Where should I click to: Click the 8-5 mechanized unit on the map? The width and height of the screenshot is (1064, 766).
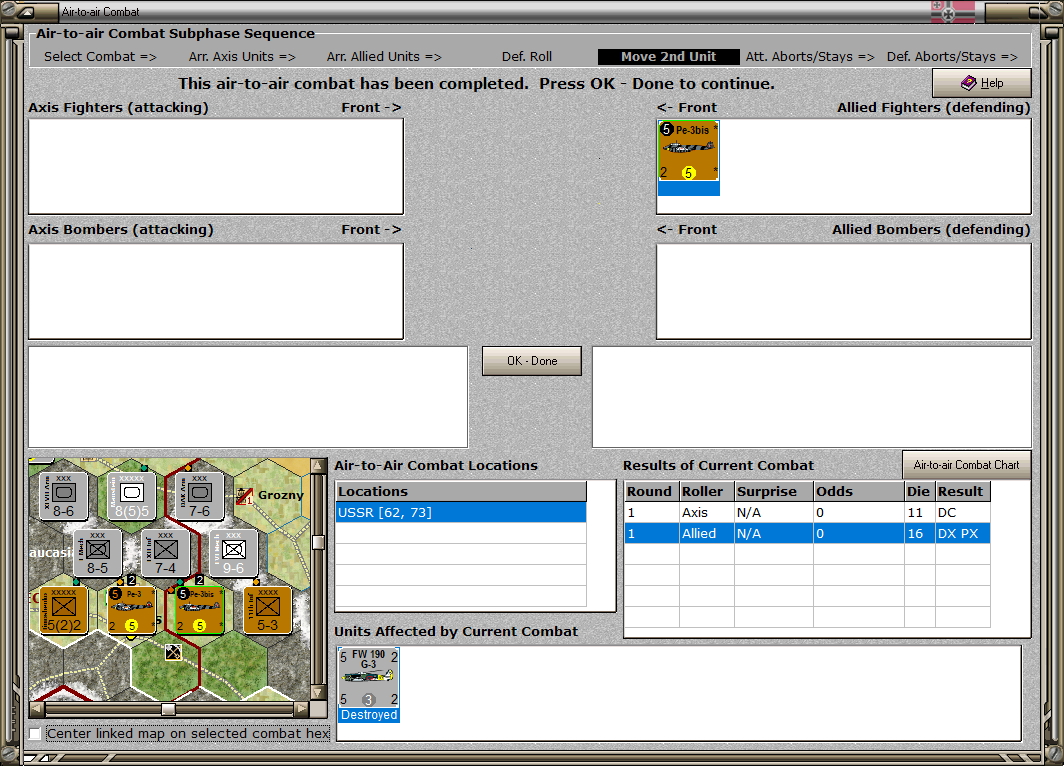tap(97, 553)
